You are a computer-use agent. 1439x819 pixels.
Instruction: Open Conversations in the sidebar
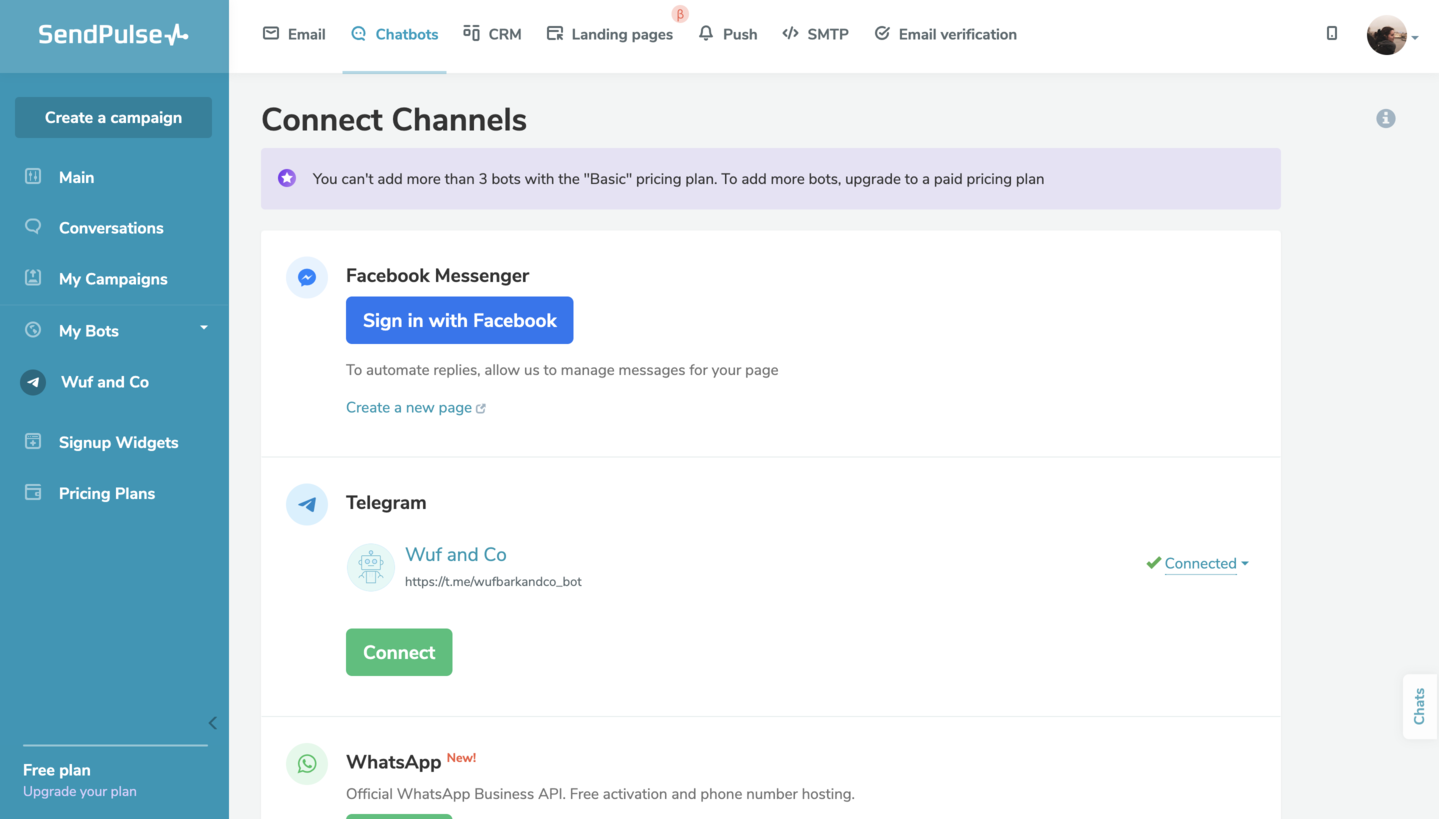tap(111, 228)
